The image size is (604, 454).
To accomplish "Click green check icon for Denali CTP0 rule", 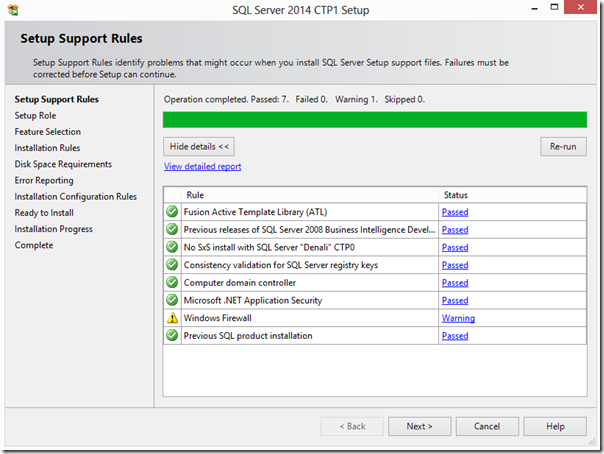I will 172,247.
